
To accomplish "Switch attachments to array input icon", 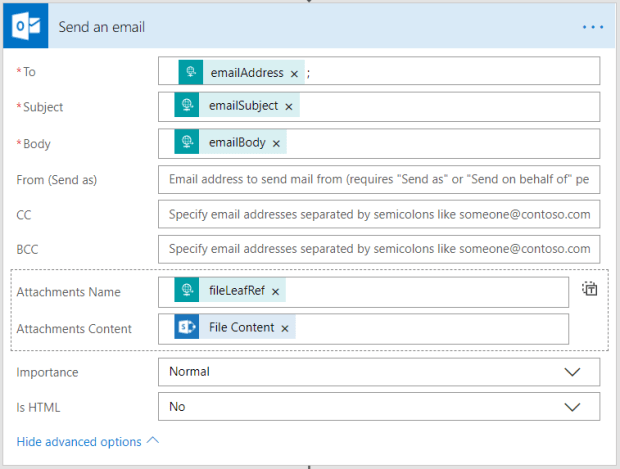I will 590,290.
